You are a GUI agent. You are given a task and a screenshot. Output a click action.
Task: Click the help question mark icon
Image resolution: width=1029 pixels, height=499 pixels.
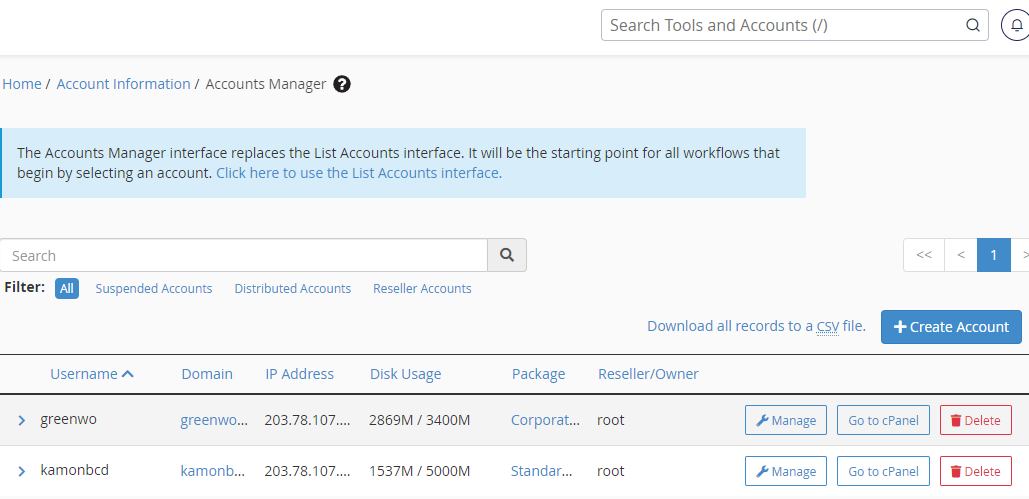[x=342, y=84]
